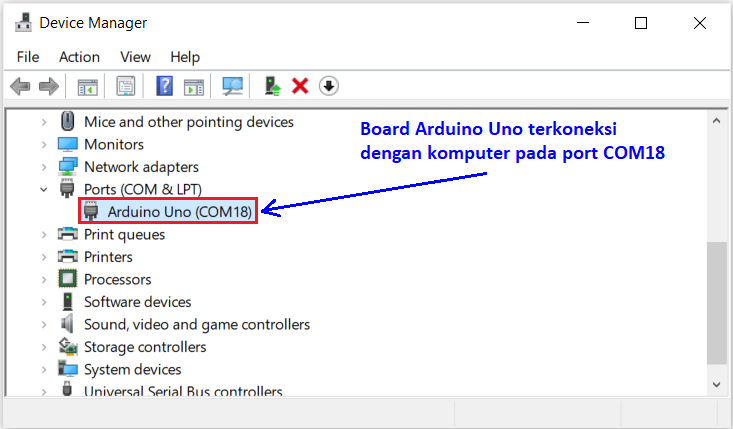Select the Print queues label
Viewport: 733px width, 429px height.
124,235
